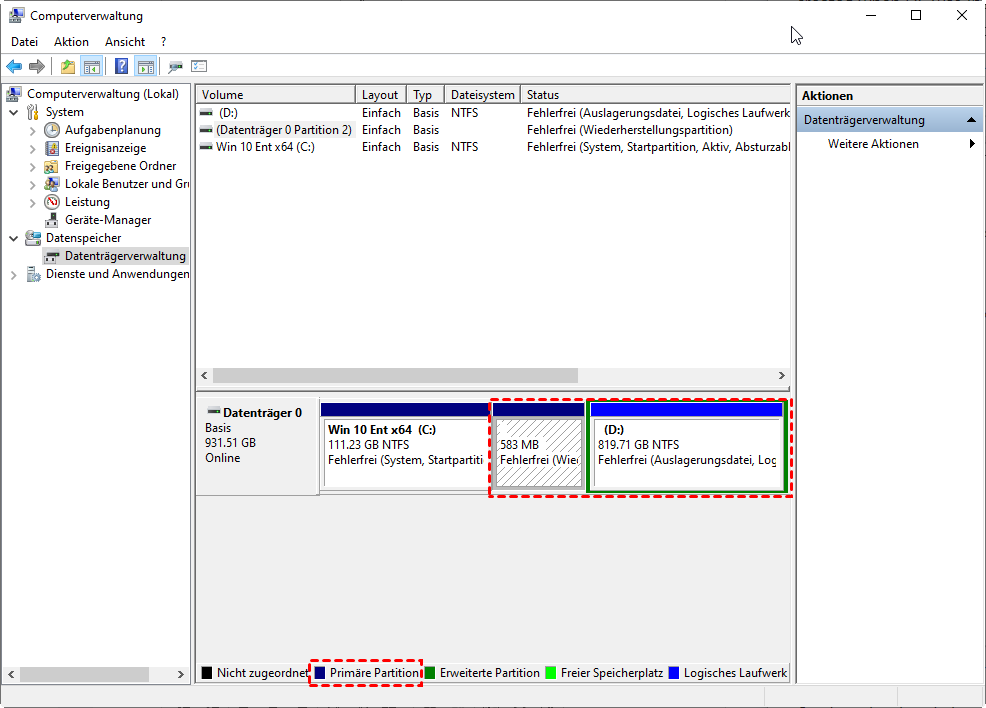Click the blue Back arrow toolbar icon
This screenshot has width=986, height=708.
point(14,67)
